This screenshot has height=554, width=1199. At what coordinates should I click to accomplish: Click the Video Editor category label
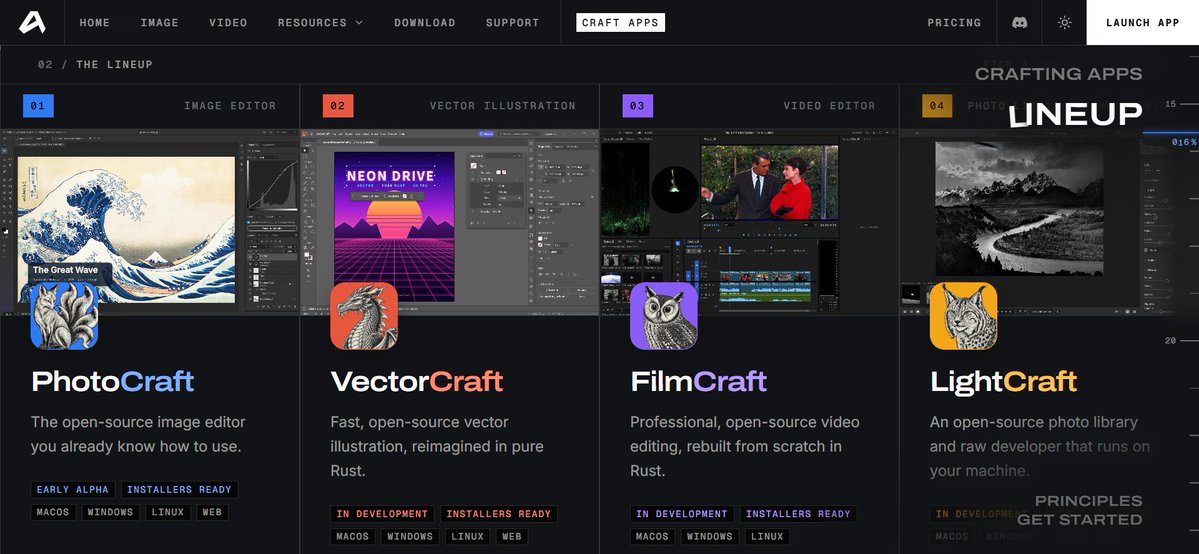(830, 106)
